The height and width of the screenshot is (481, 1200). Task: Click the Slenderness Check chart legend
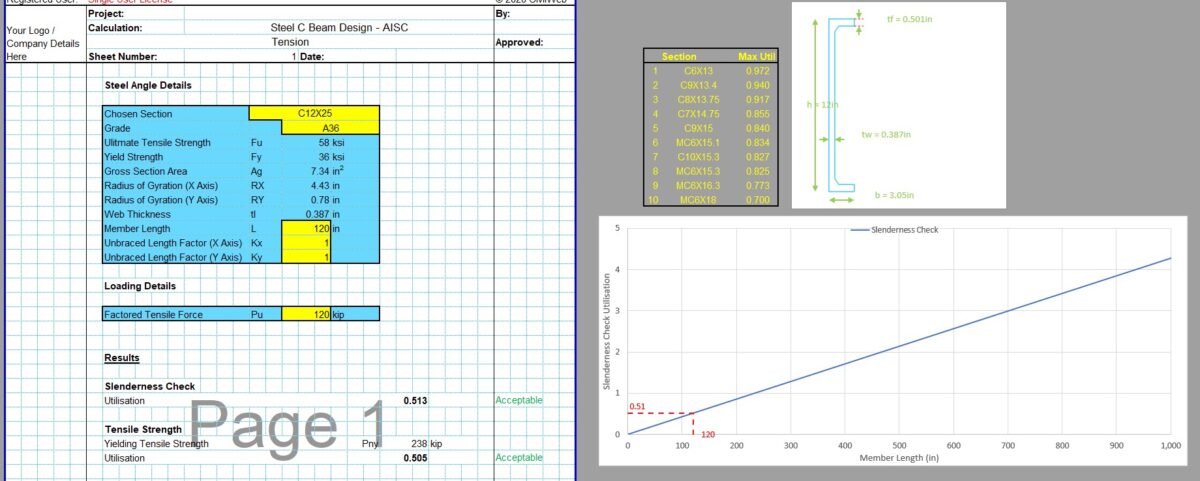pos(894,230)
